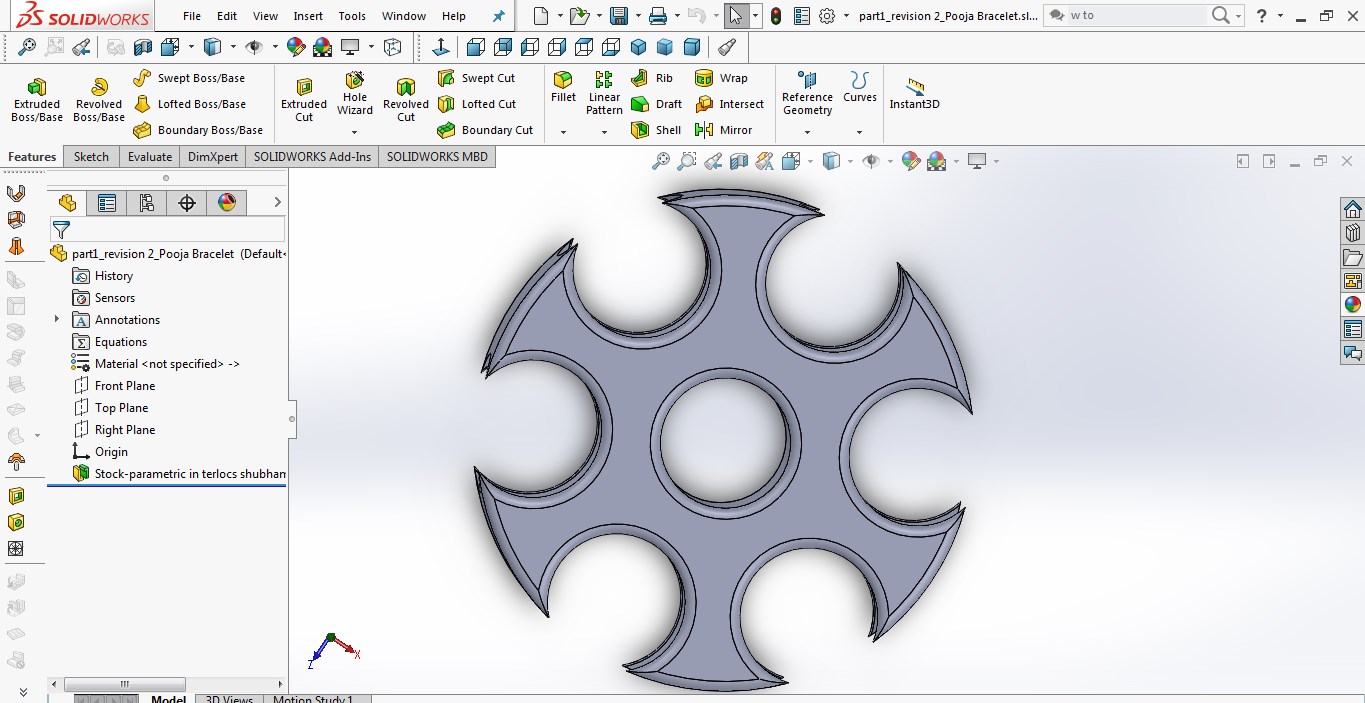Expand the manager tabs right chevron

277,203
